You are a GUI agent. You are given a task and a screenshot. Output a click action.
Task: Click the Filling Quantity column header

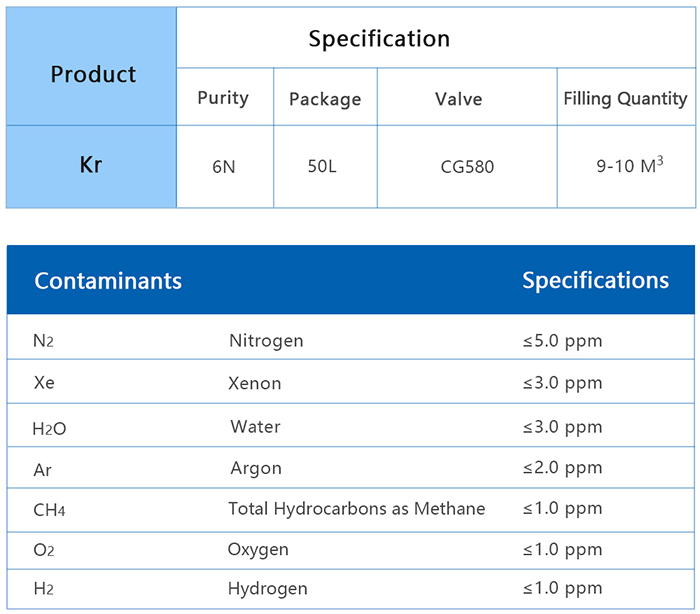click(x=625, y=99)
